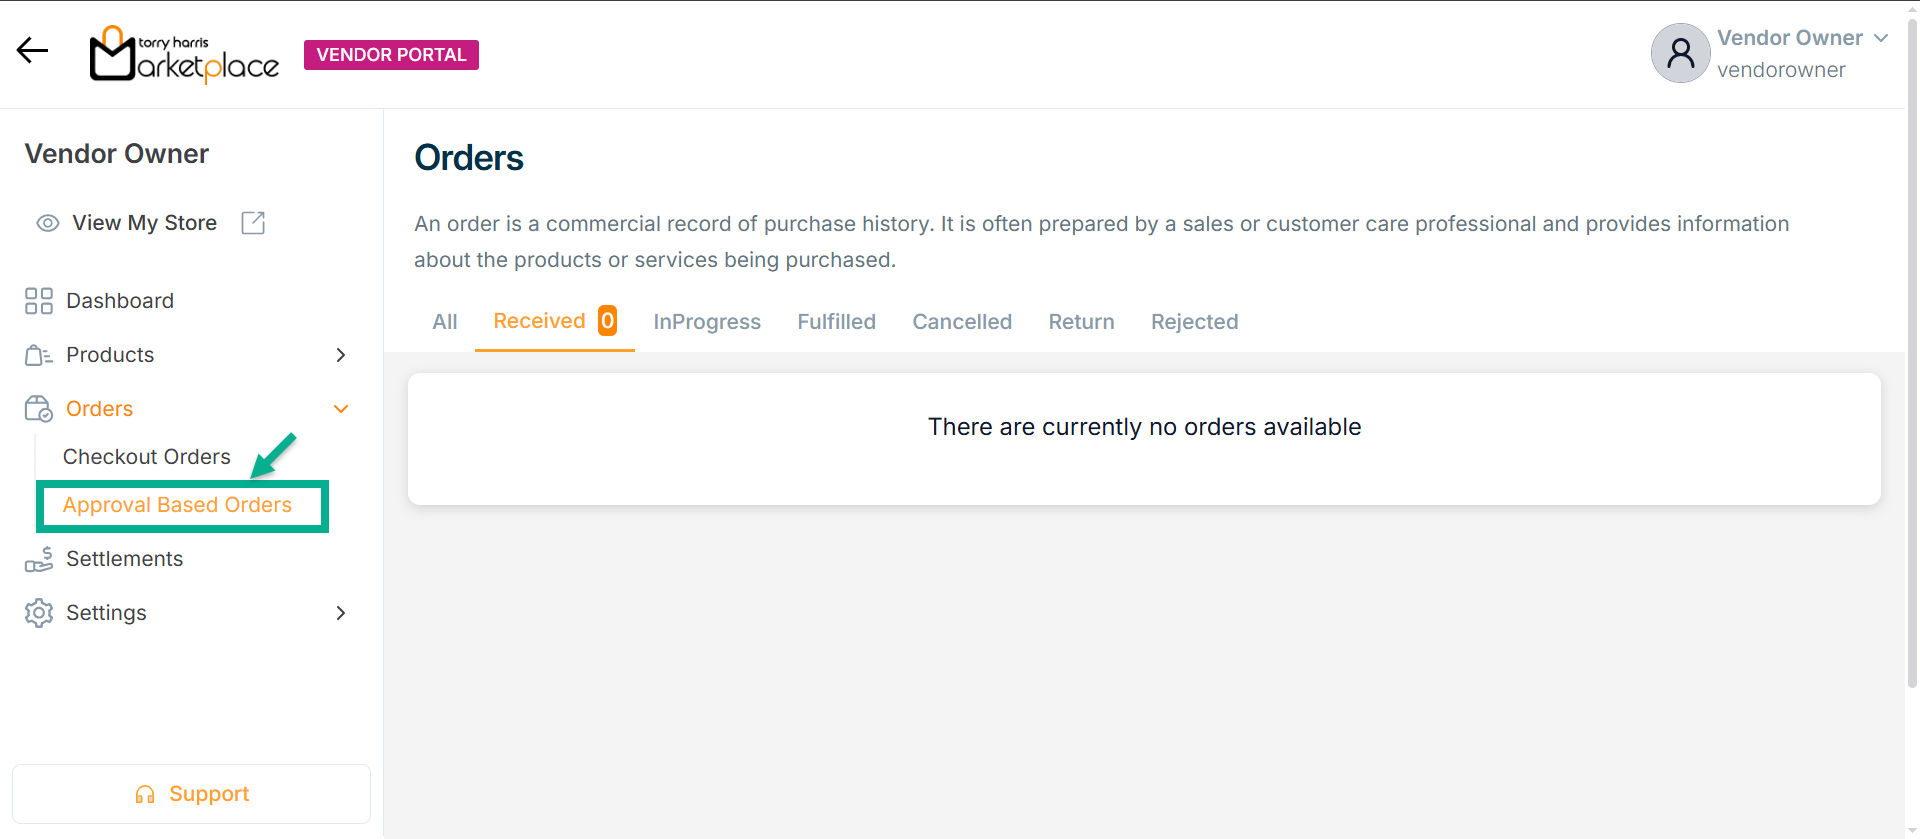Click the Torry Harris Marketplace logo
1920x839 pixels.
click(184, 54)
